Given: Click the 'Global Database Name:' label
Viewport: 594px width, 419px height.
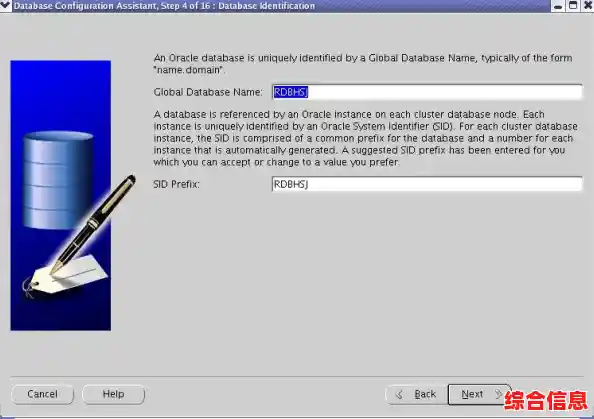Looking at the screenshot, I should (208, 92).
